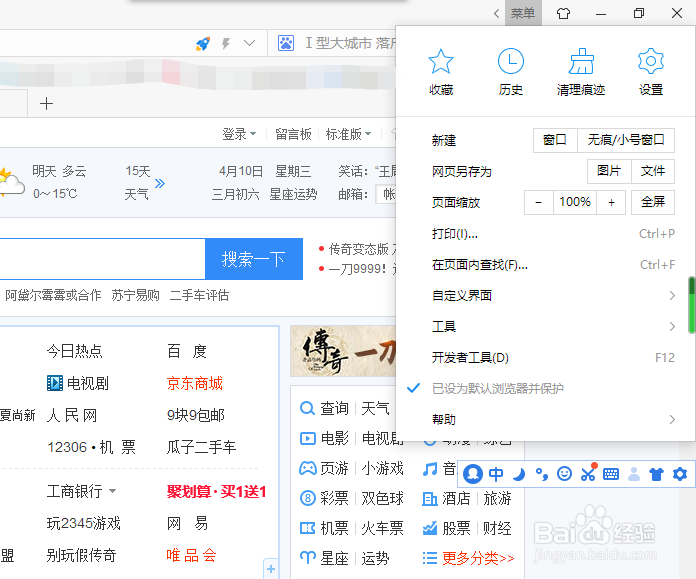The height and width of the screenshot is (579, 696).
Task: Click the 股票 chart icon
Action: (x=430, y=528)
